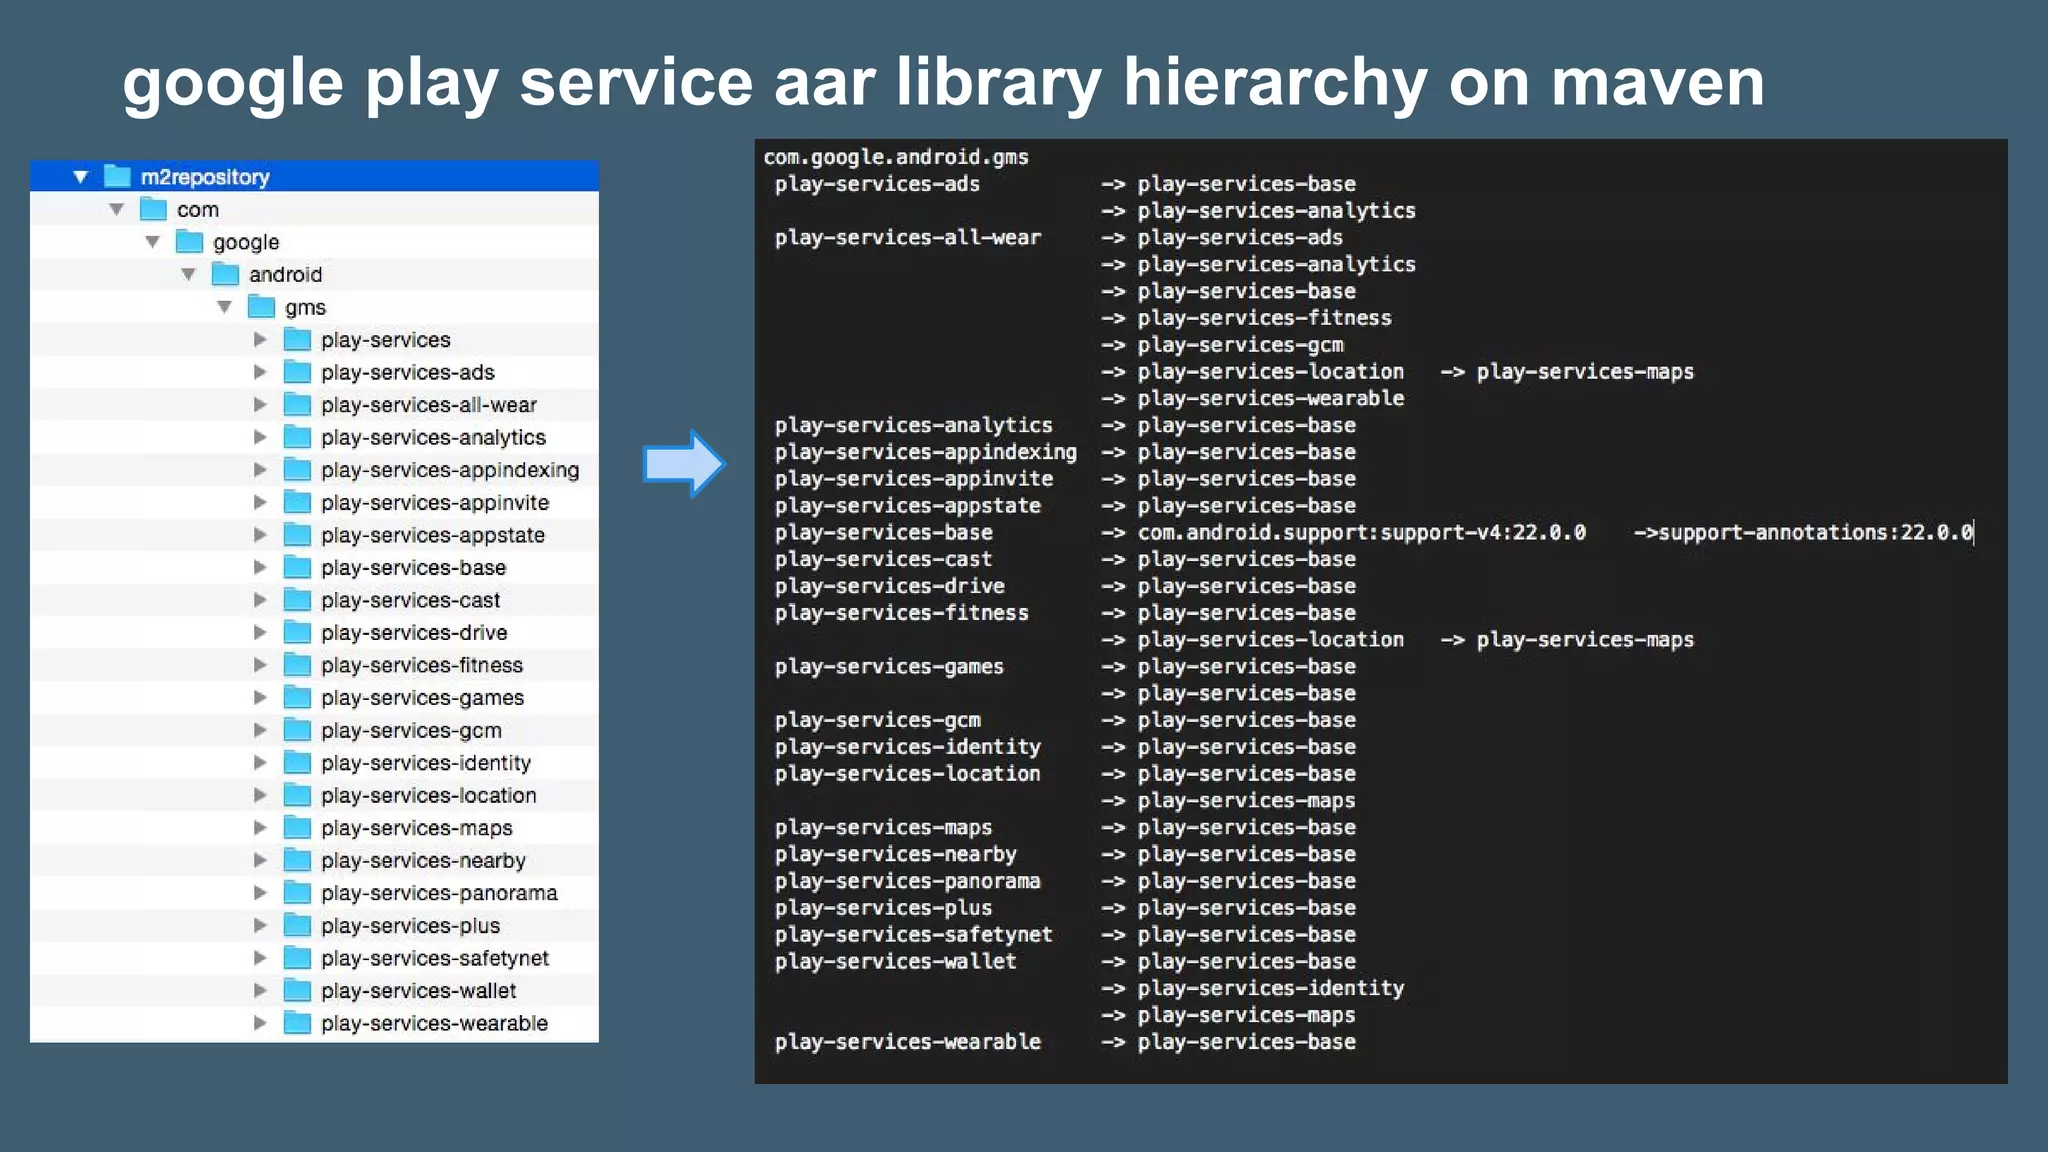The width and height of the screenshot is (2048, 1152).
Task: Select the play-services-ads row in tree
Action: [x=314, y=372]
